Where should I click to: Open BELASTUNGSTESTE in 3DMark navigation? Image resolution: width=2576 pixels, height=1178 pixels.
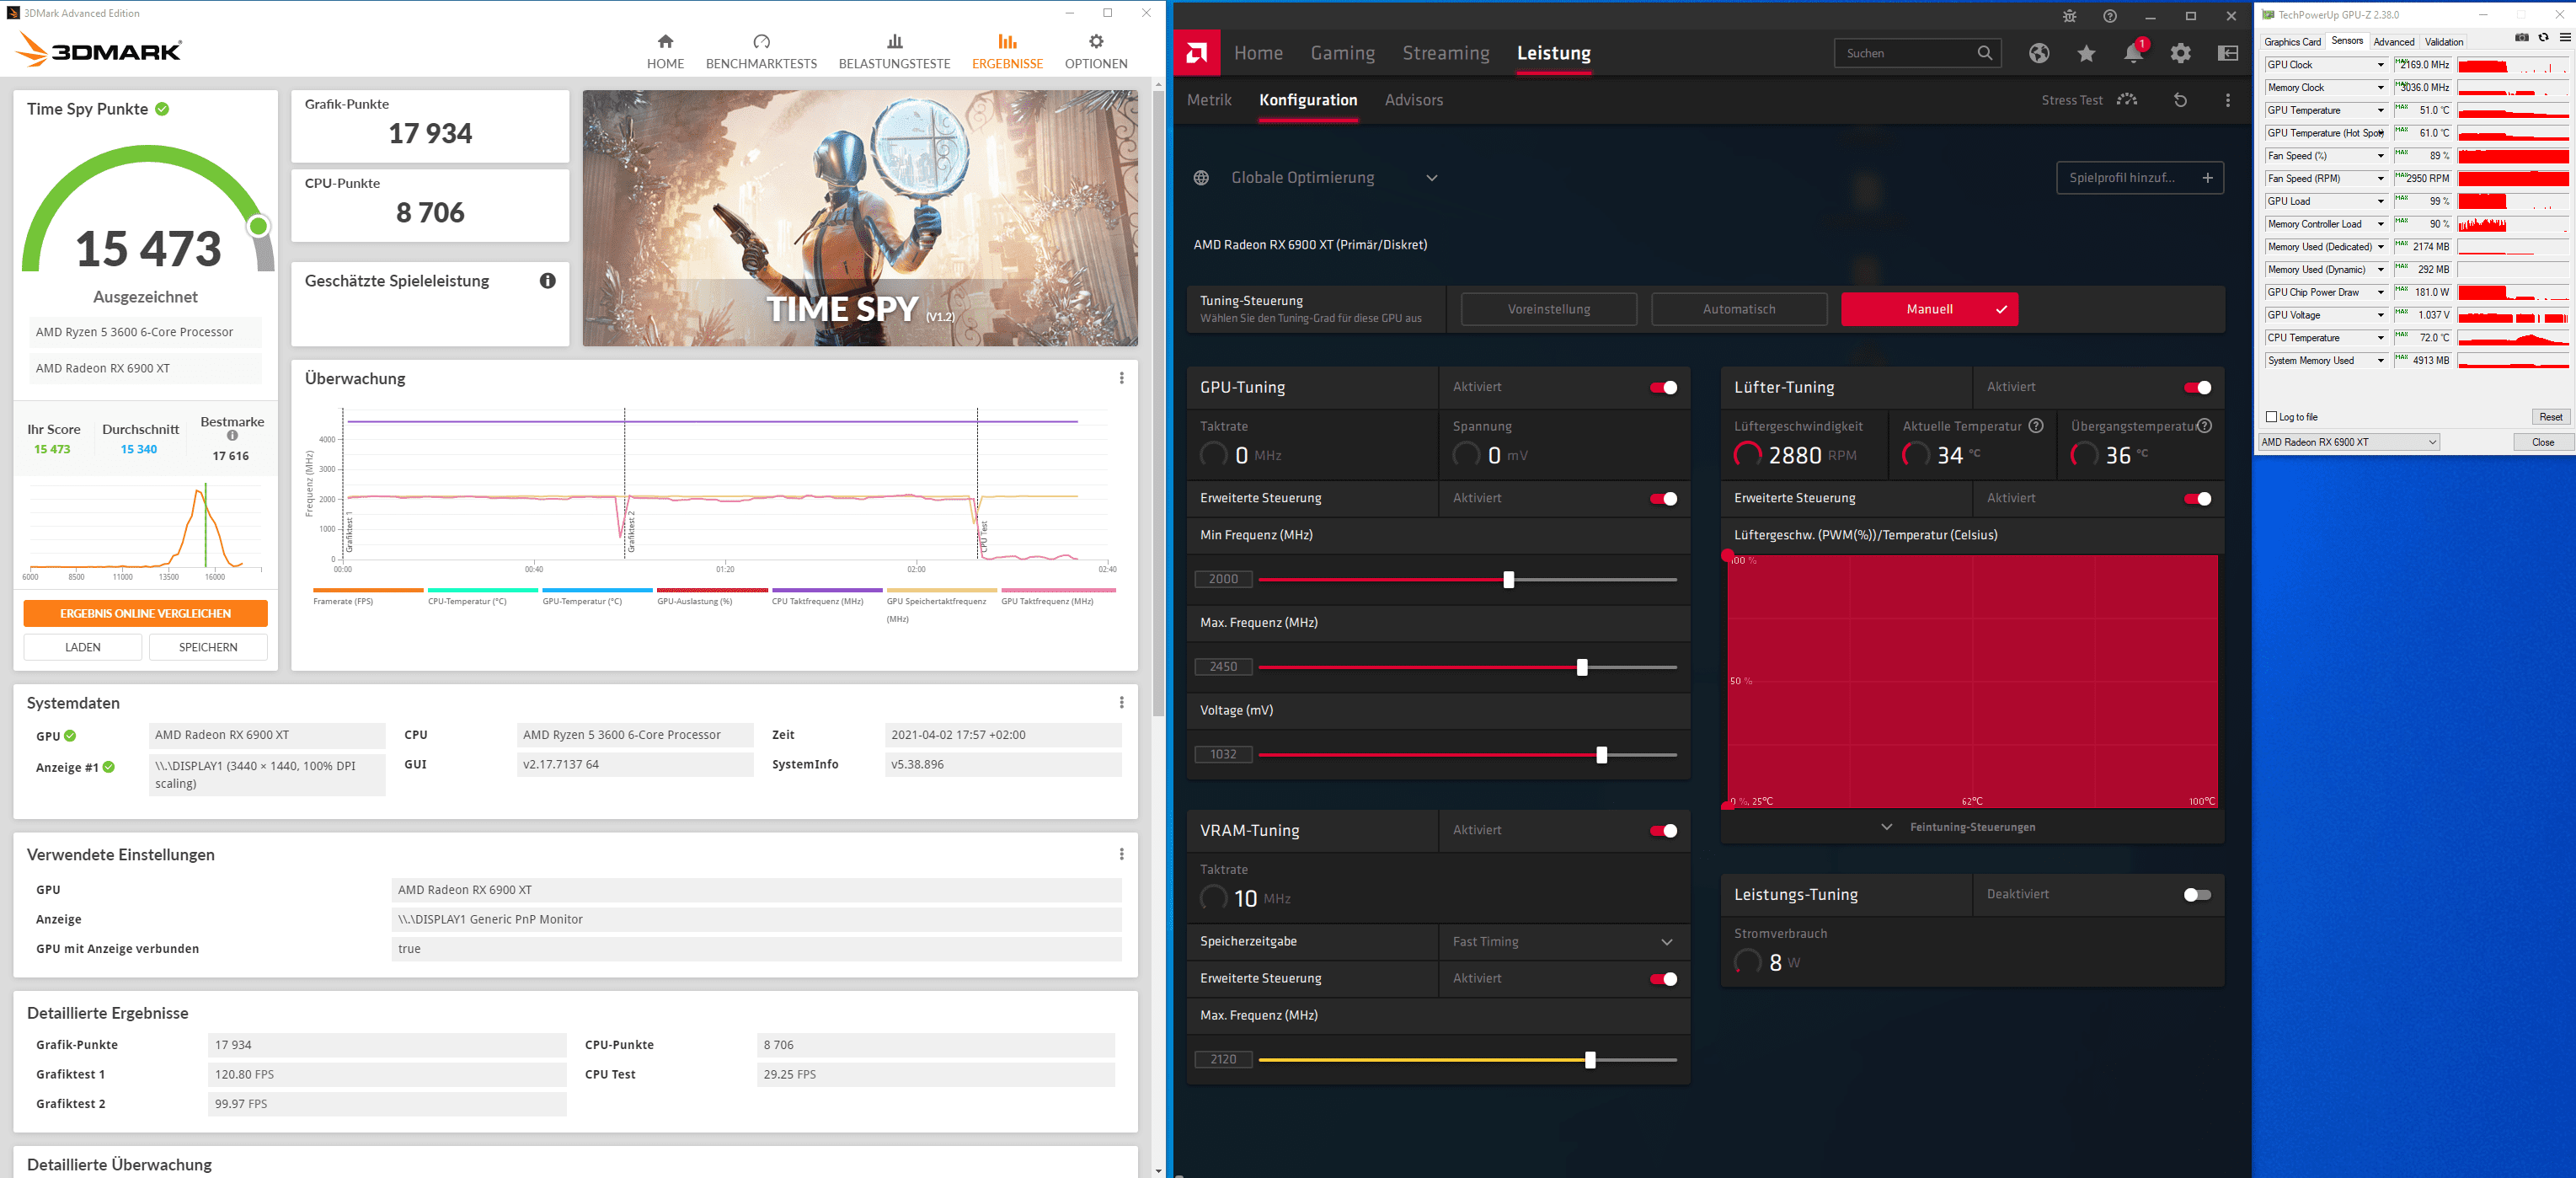(x=894, y=51)
